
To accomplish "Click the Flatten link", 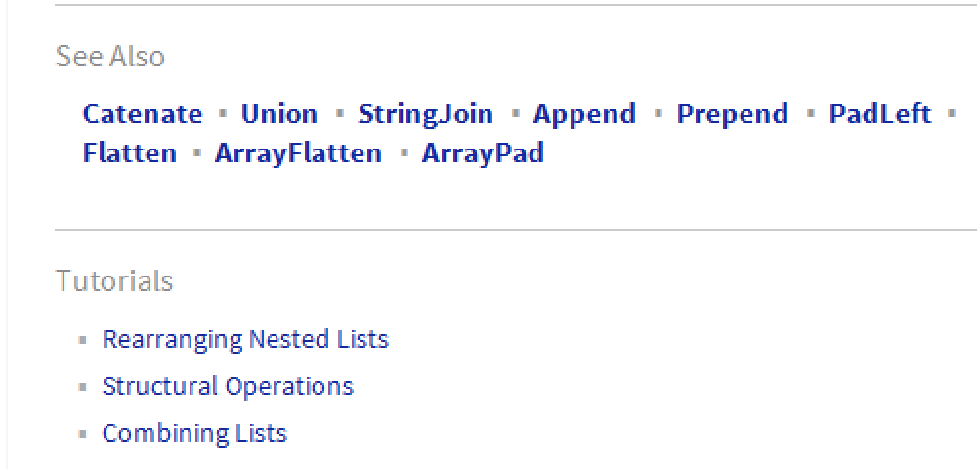I will coord(129,154).
